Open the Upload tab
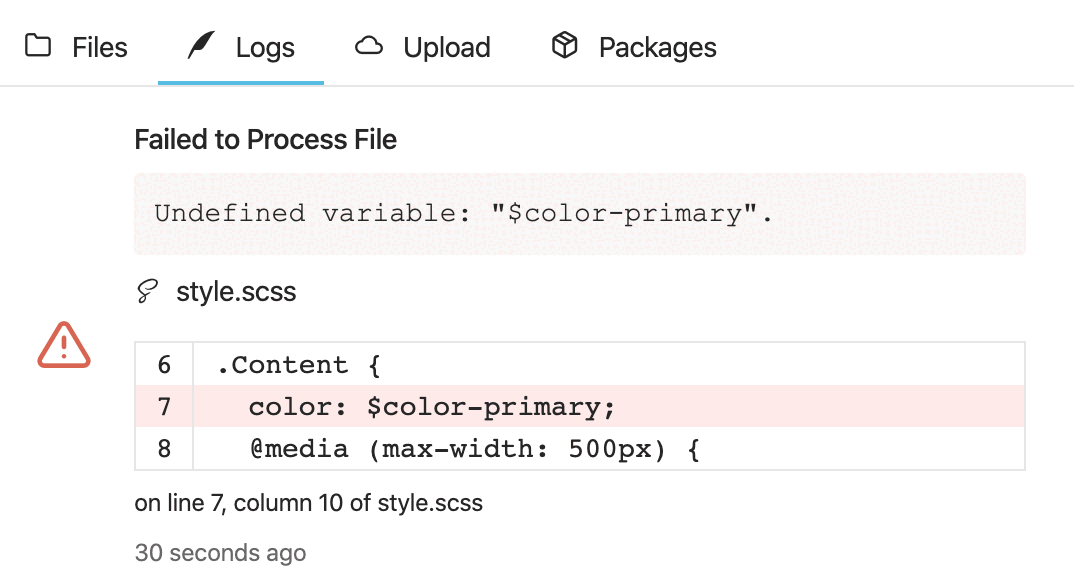 pyautogui.click(x=446, y=47)
